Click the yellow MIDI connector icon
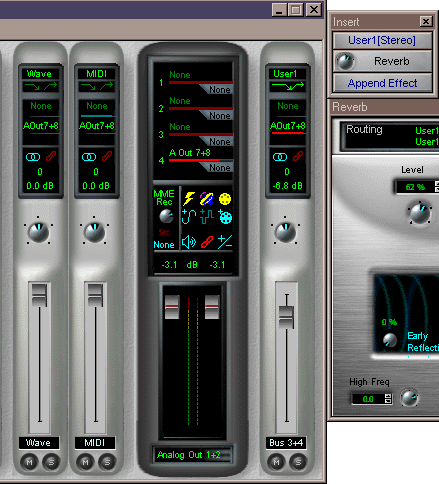The height and width of the screenshot is (484, 439). pos(225,199)
